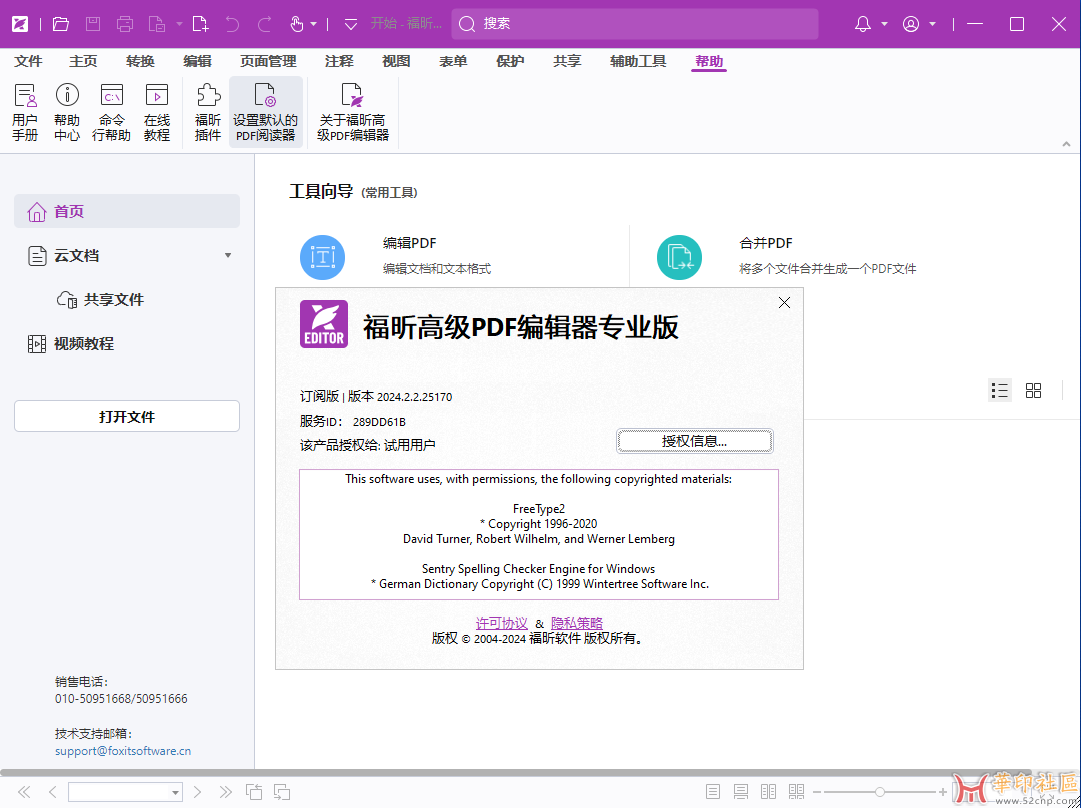Switch recent files to grid view

(1033, 391)
